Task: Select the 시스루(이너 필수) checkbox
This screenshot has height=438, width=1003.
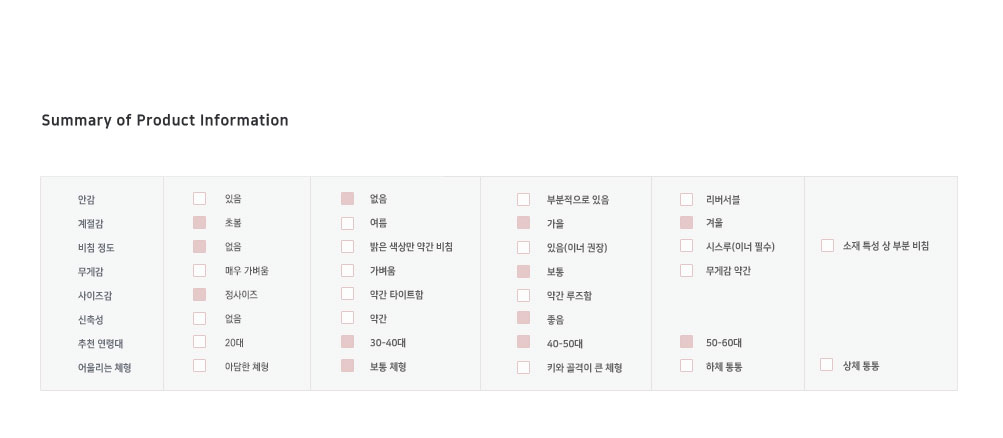Action: click(x=686, y=246)
